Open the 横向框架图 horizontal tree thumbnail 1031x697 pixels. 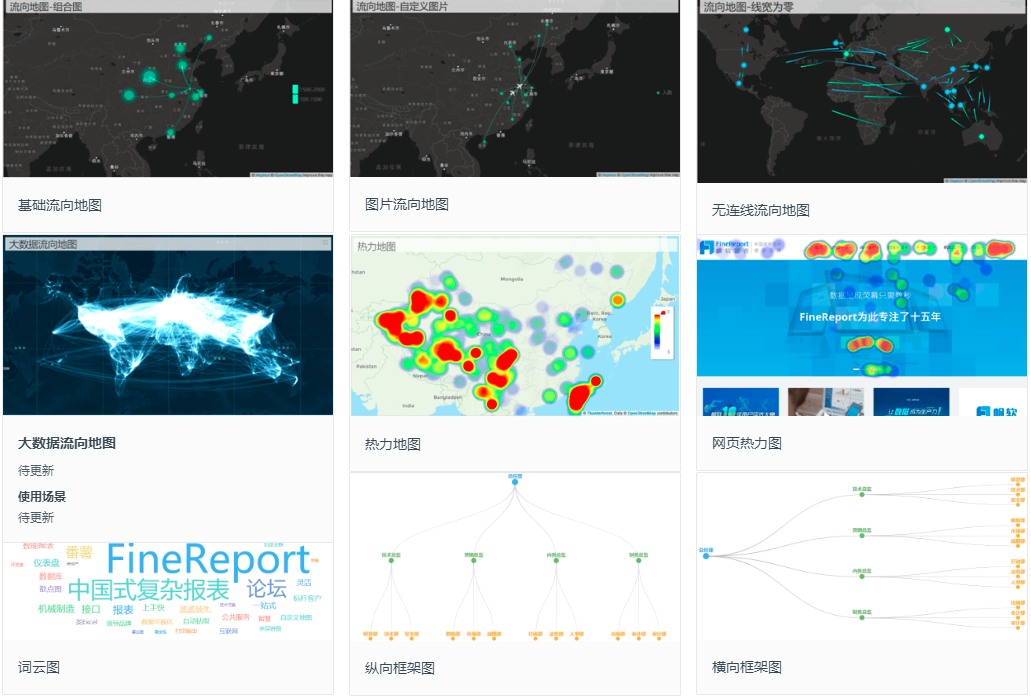point(861,556)
